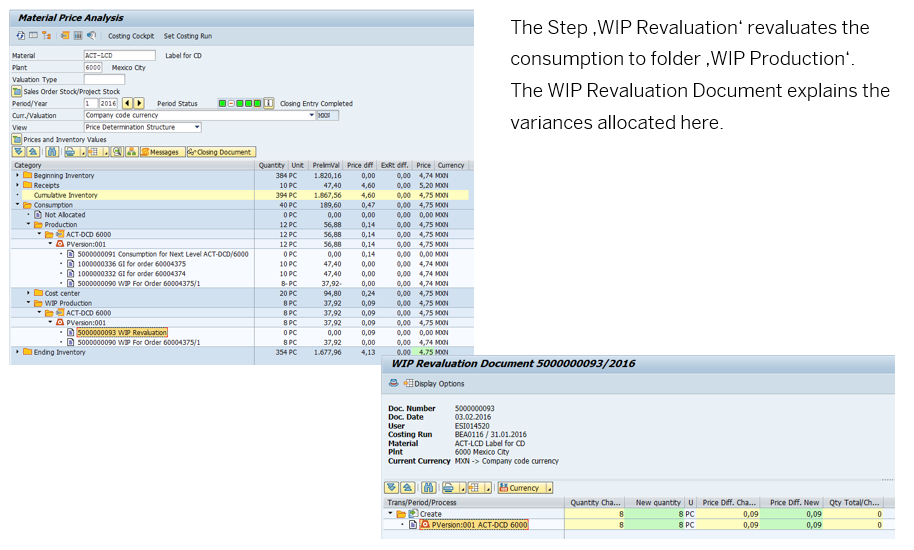Collapse the Consumption folder
The width and height of the screenshot is (914, 550).
pyautogui.click(x=17, y=205)
